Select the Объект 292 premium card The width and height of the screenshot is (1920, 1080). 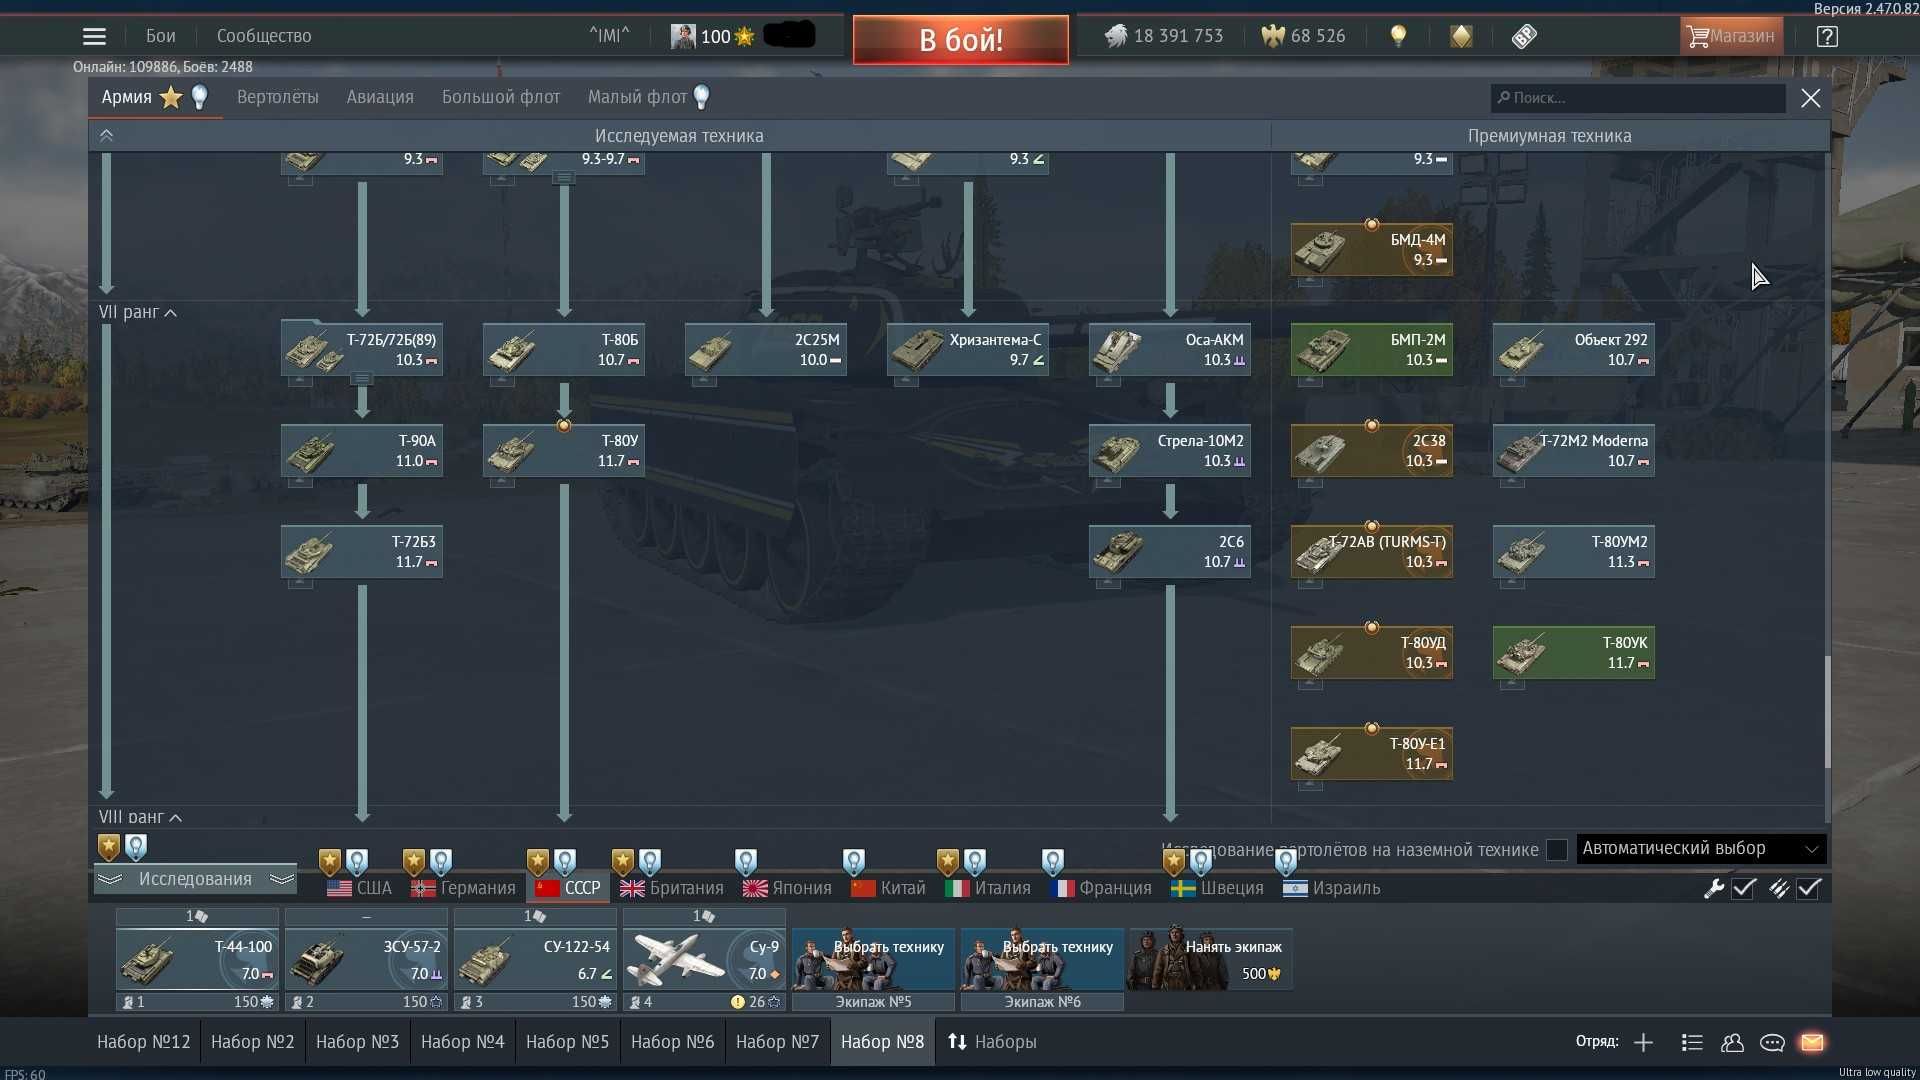1574,350
